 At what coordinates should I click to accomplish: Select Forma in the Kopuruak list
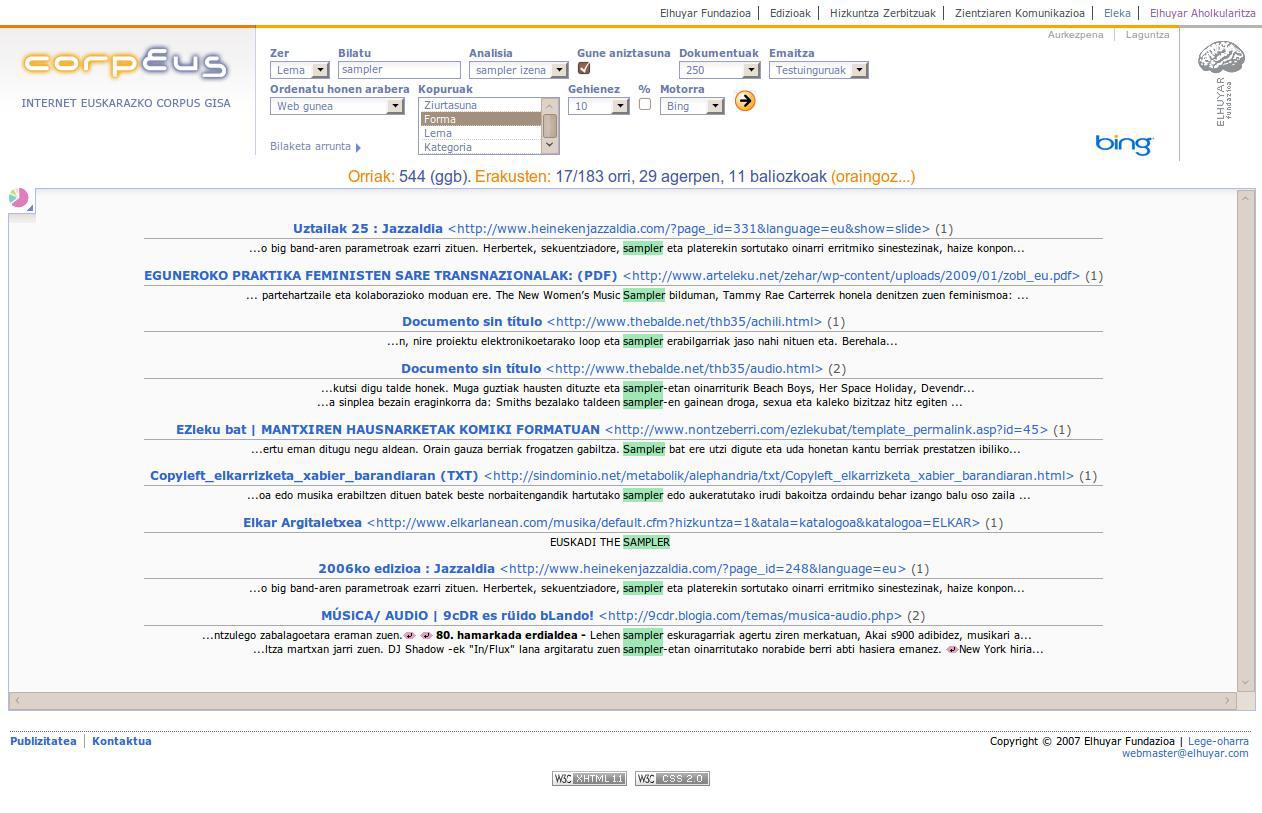click(x=480, y=119)
